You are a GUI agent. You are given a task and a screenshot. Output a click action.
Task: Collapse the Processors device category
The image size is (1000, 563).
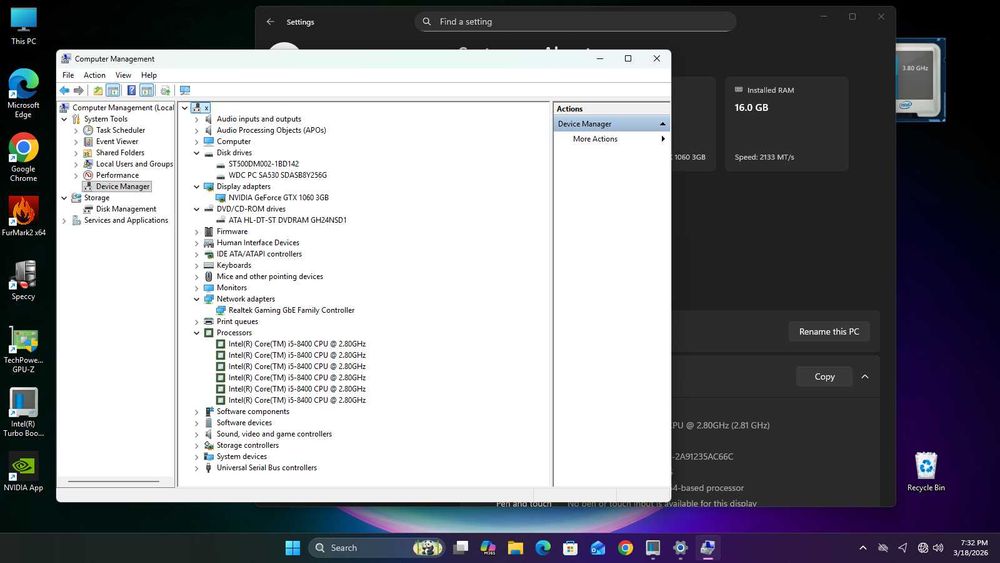click(x=196, y=333)
